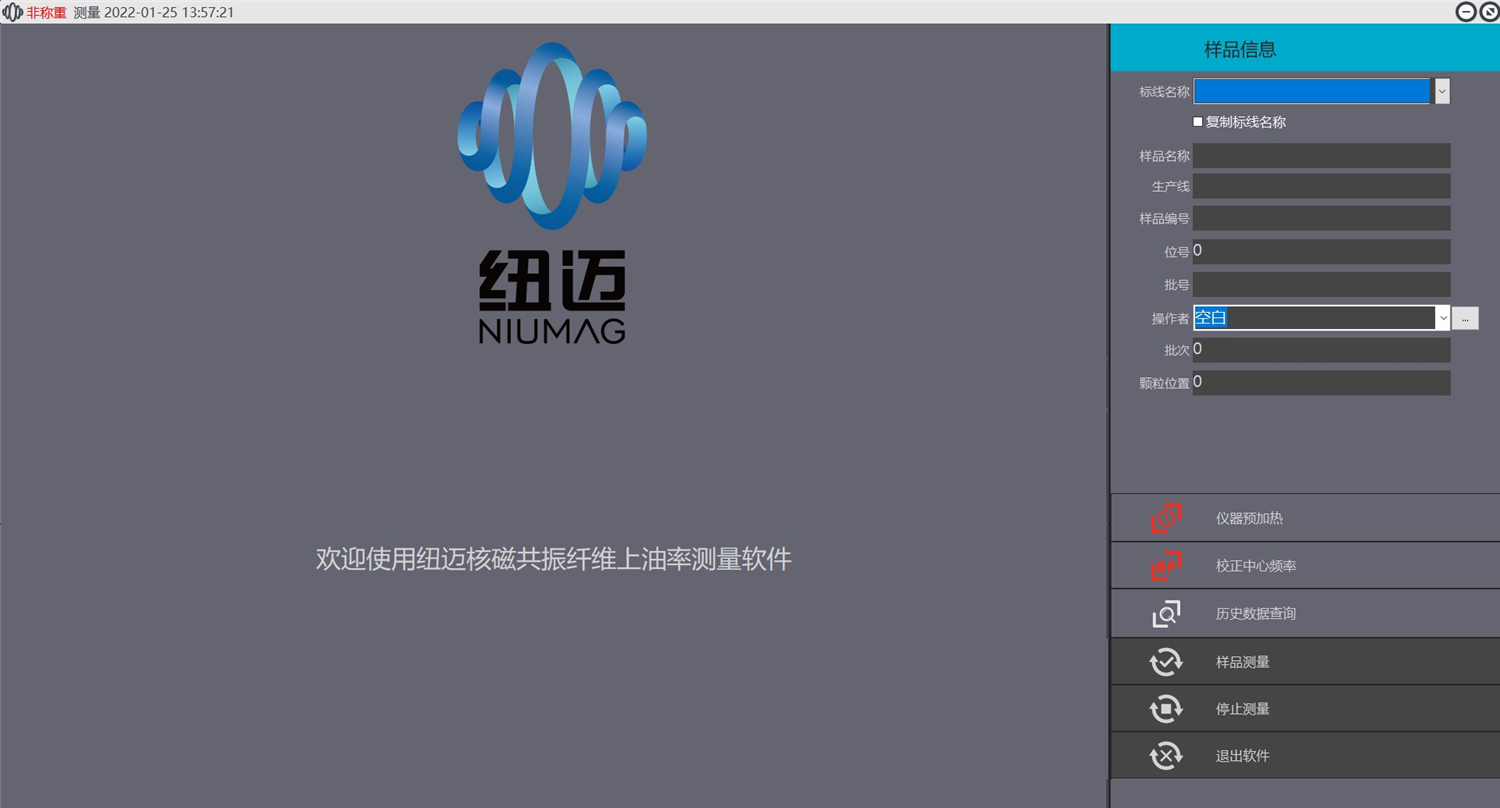Viewport: 1500px width, 808px height.
Task: Uncheck 复制标线名称 below the line name field
Action: click(1197, 121)
